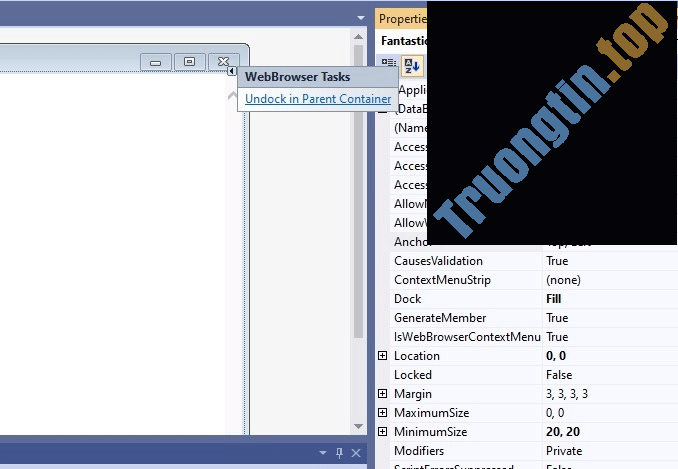Open the designer document list dropdown arrow
The height and width of the screenshot is (469, 678).
[x=361, y=18]
